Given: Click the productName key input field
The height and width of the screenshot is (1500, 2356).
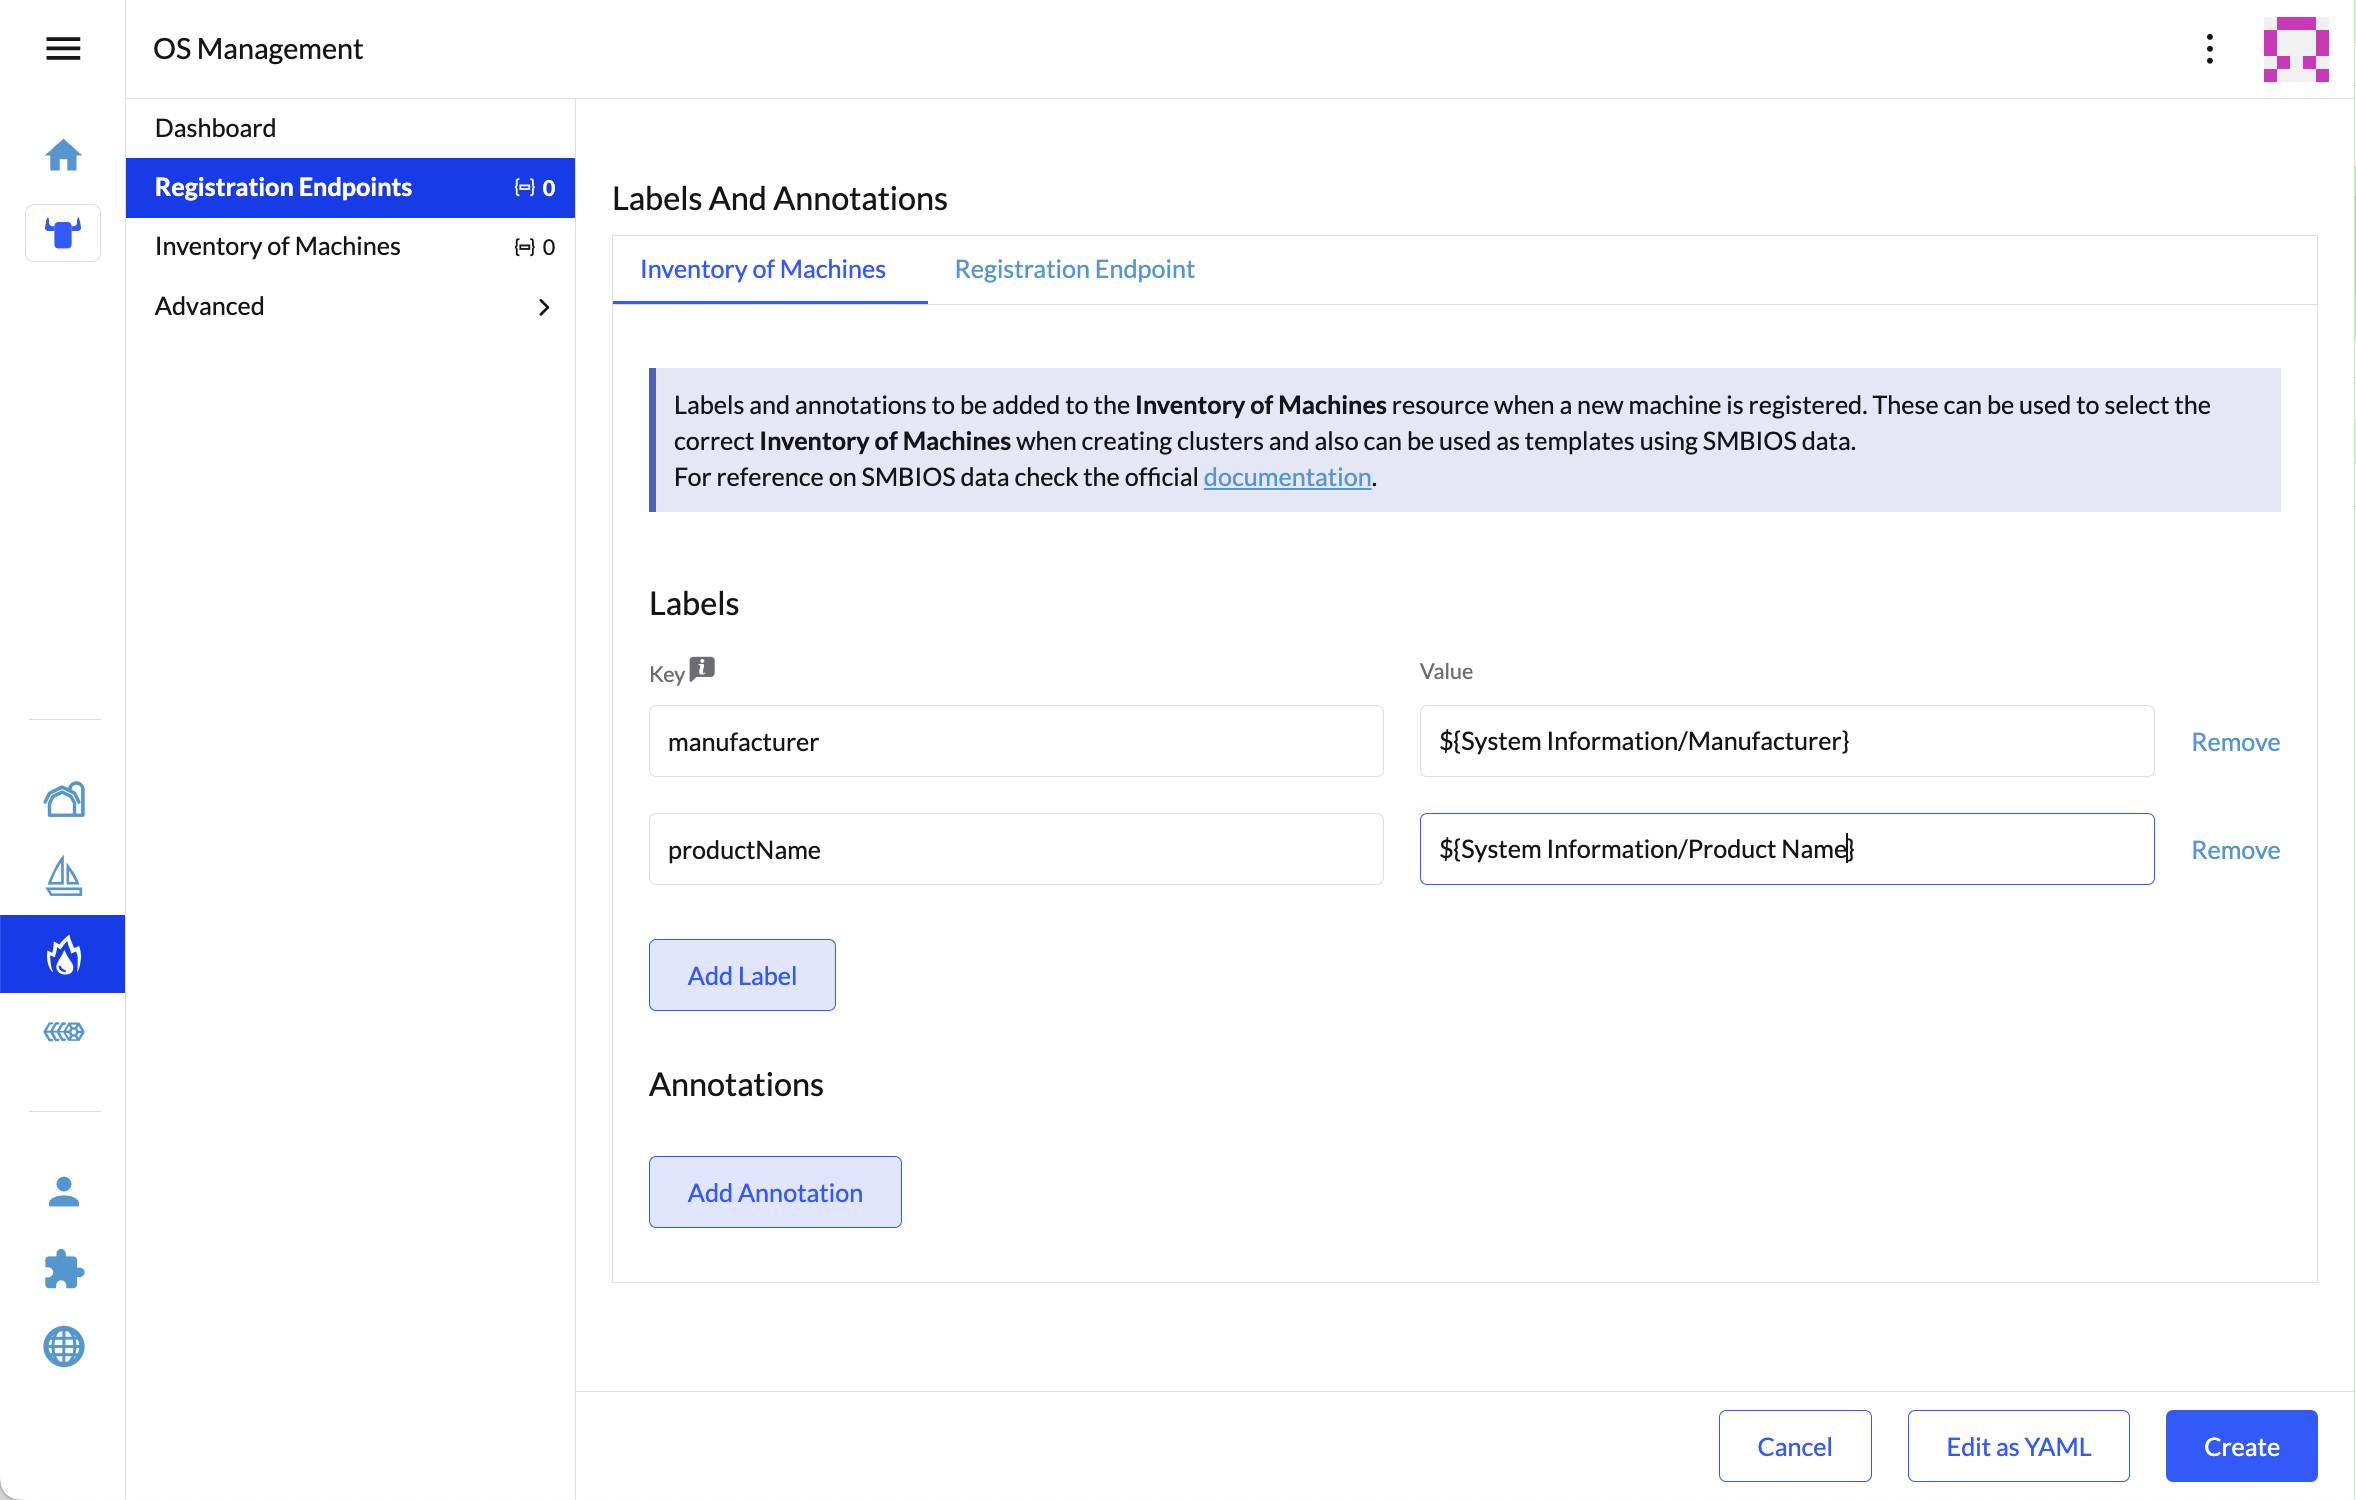Looking at the screenshot, I should pyautogui.click(x=1015, y=849).
